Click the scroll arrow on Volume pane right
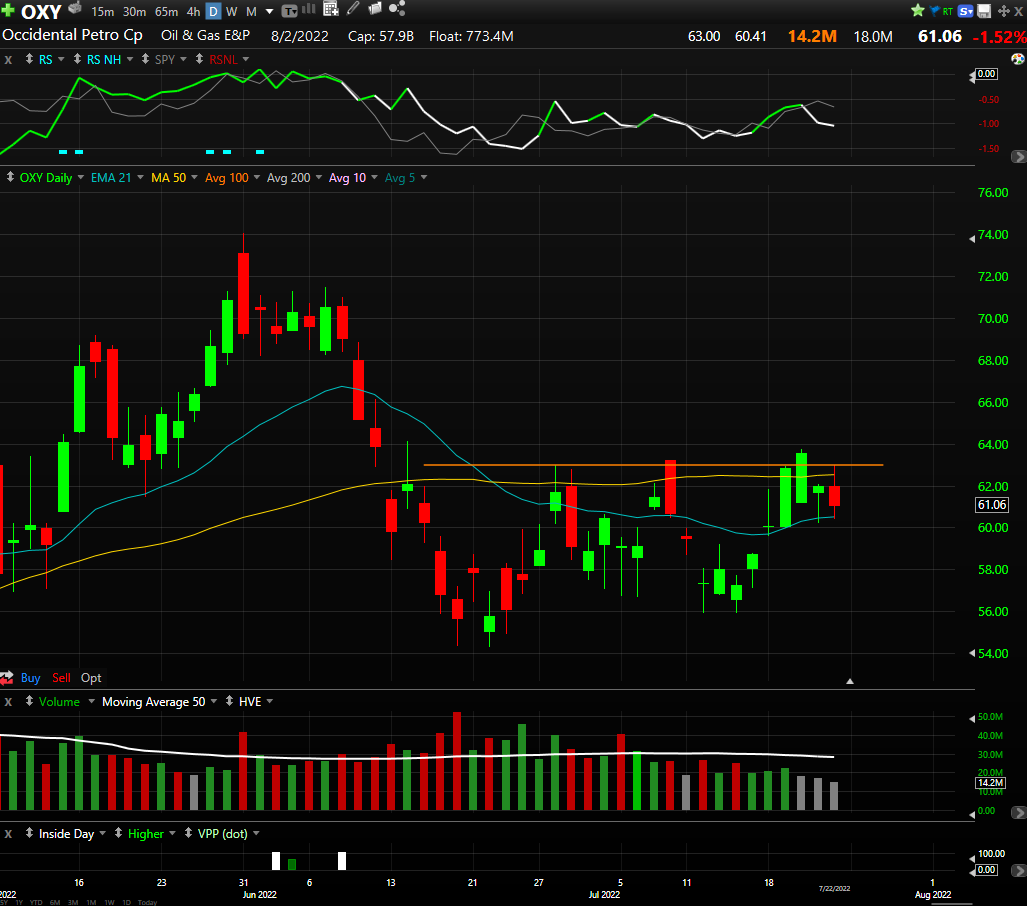Viewport: 1027px width, 906px height. pos(1018,812)
